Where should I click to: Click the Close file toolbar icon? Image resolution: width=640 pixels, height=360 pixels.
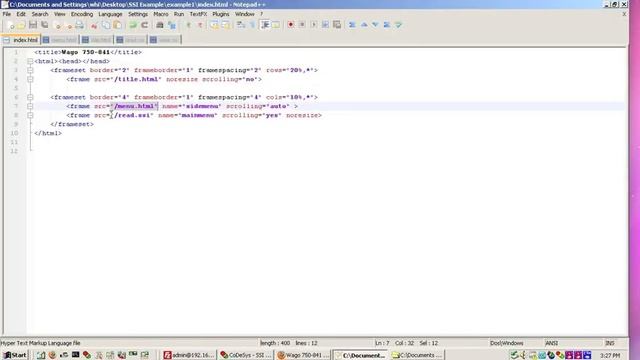[57, 25]
